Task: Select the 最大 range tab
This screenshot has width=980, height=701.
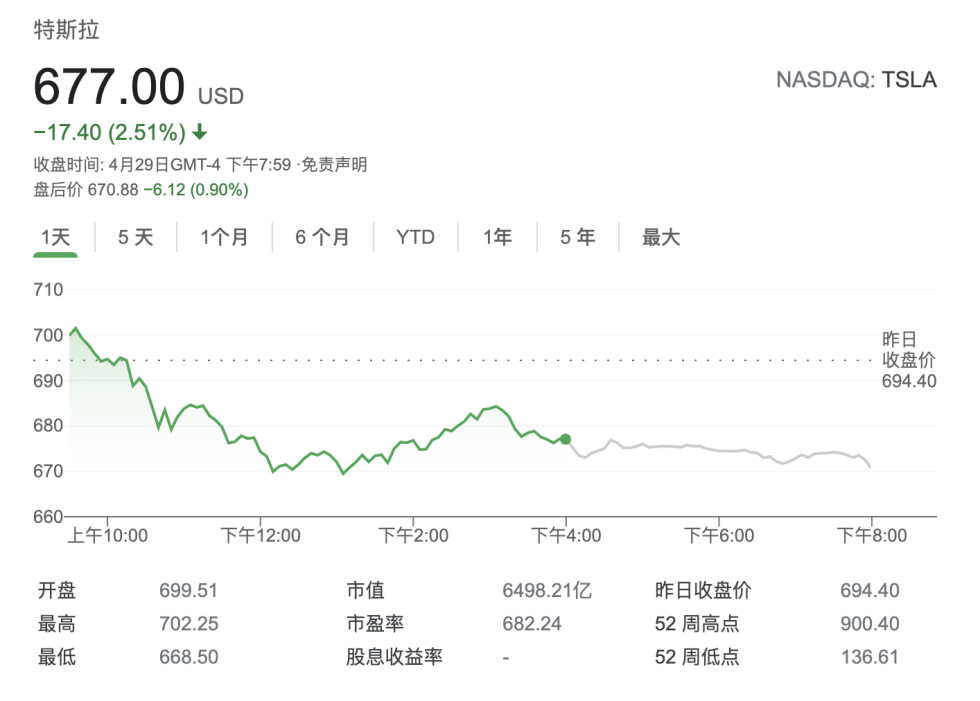Action: (x=661, y=237)
